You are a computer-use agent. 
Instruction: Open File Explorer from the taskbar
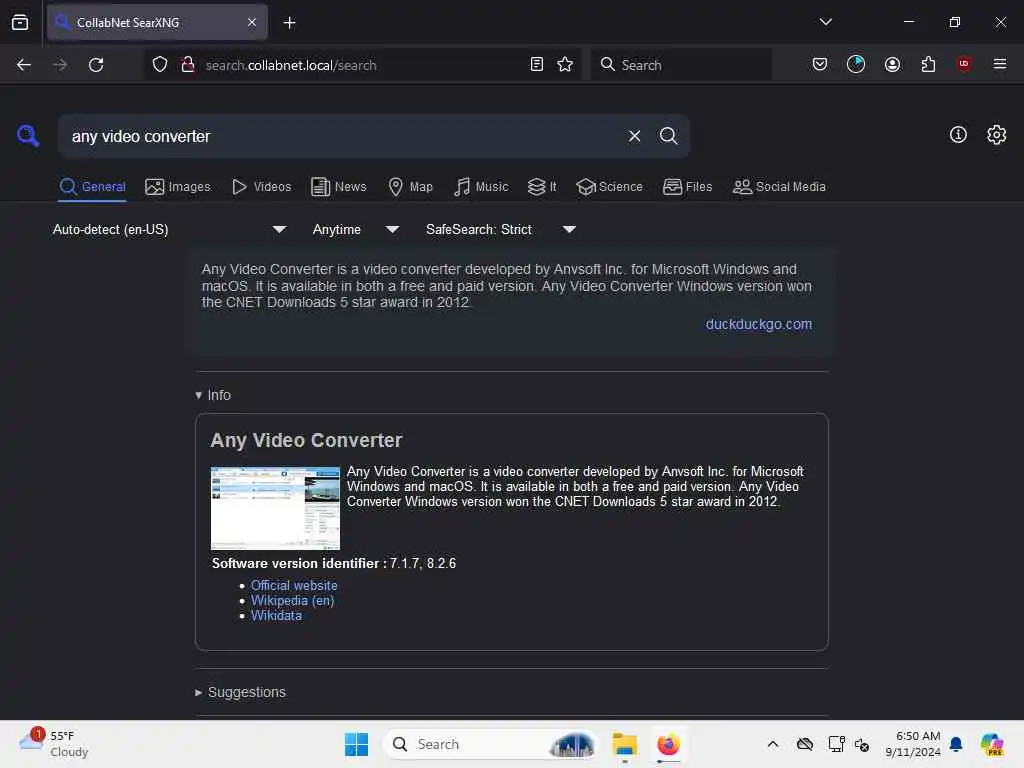pyautogui.click(x=624, y=744)
